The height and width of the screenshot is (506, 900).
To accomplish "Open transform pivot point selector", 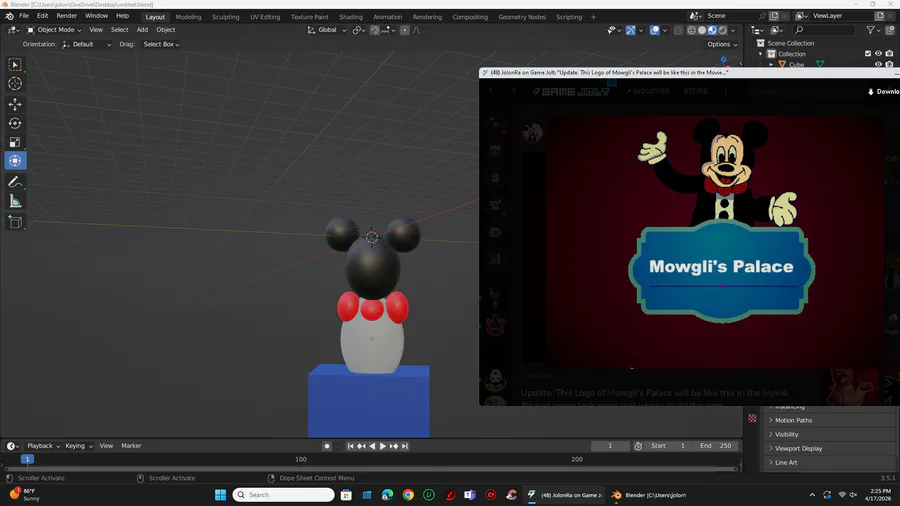I will (359, 30).
